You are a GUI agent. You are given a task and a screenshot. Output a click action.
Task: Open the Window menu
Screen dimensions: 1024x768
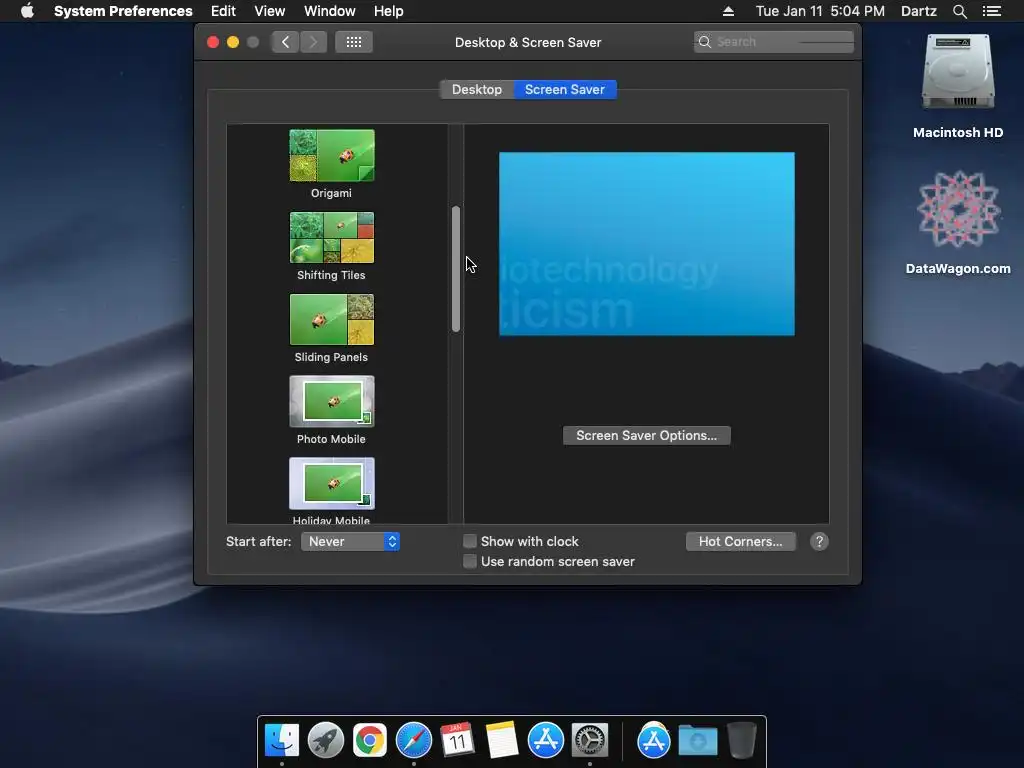pyautogui.click(x=330, y=11)
